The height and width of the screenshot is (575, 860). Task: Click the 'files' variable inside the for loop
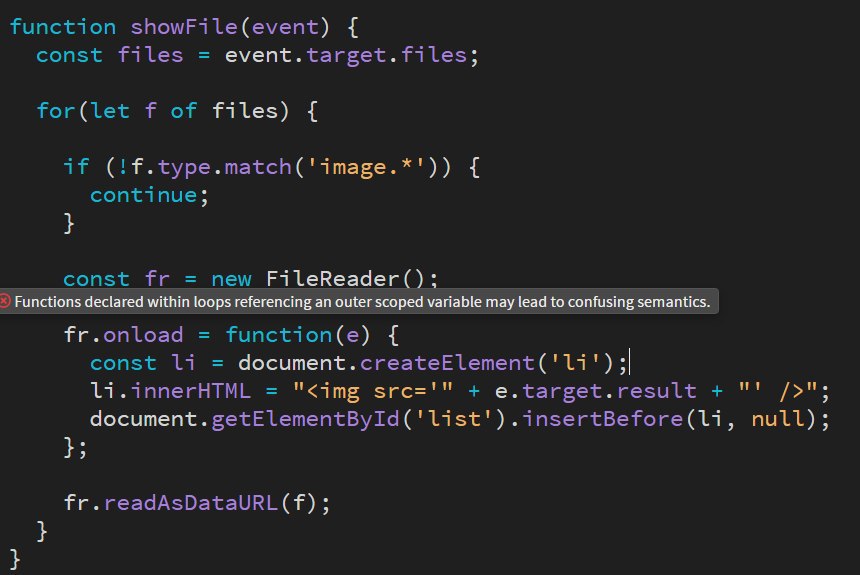tap(245, 111)
